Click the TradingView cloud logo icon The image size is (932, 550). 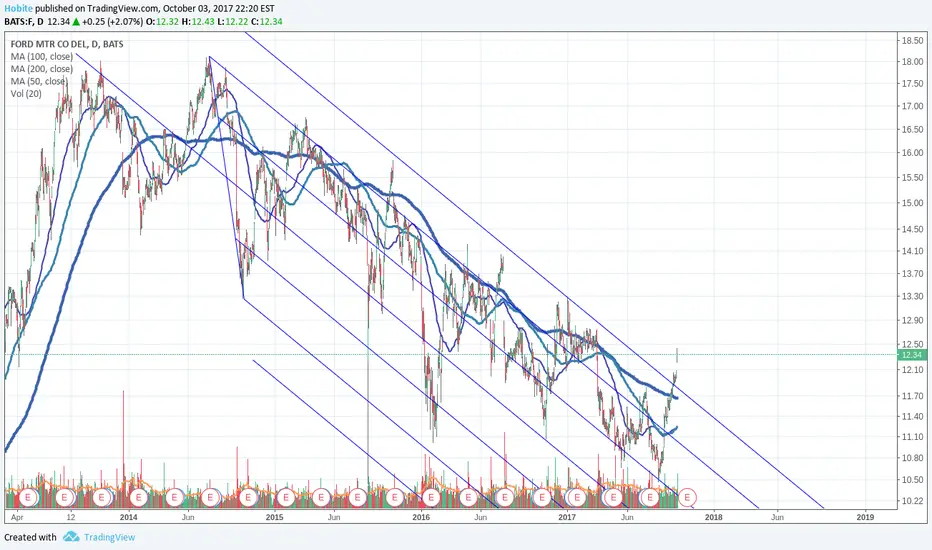pos(71,537)
